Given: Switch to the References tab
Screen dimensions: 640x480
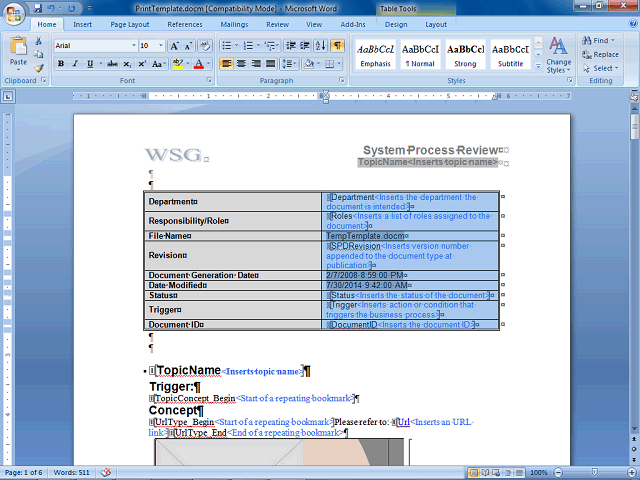Looking at the screenshot, I should tap(185, 24).
